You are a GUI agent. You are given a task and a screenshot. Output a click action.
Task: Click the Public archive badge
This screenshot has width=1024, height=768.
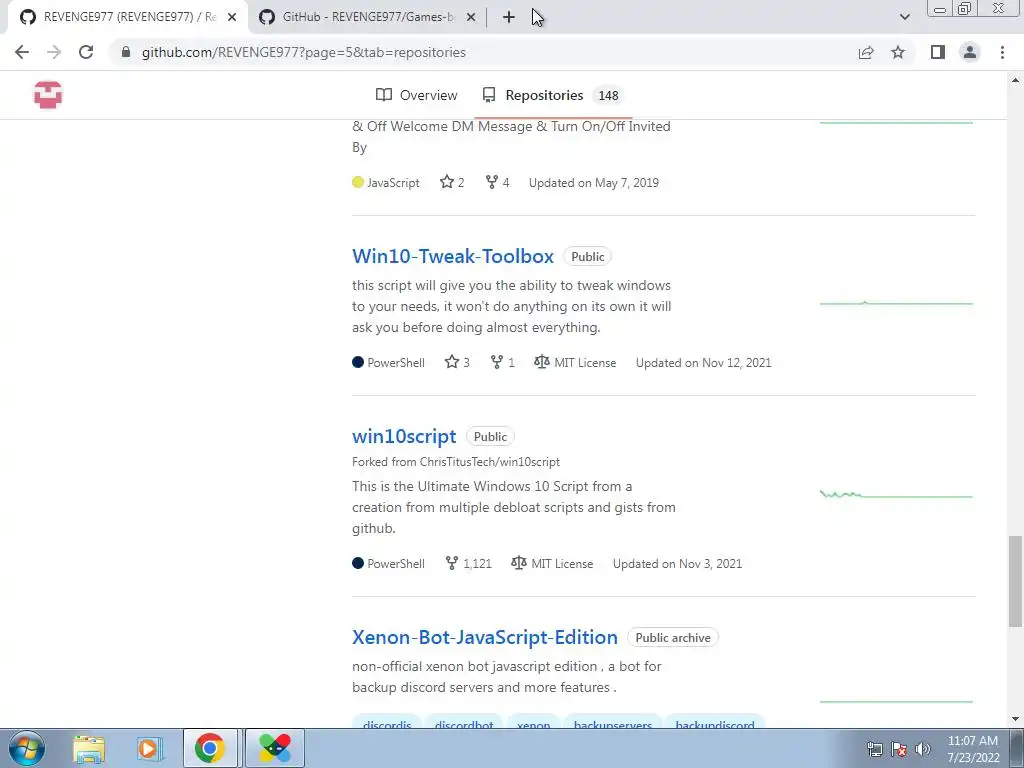pyautogui.click(x=673, y=637)
